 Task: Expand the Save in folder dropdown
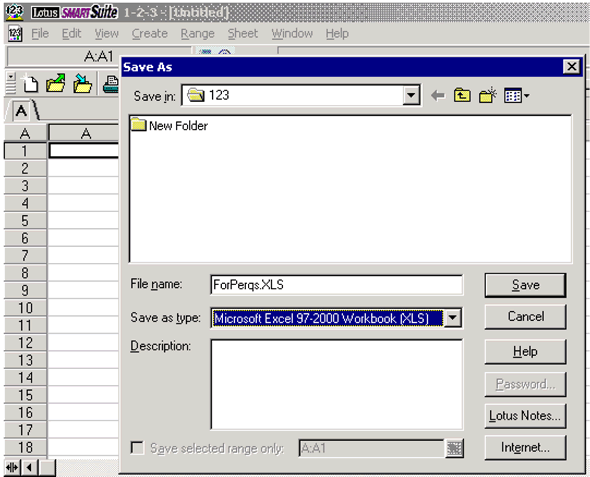pyautogui.click(x=411, y=96)
